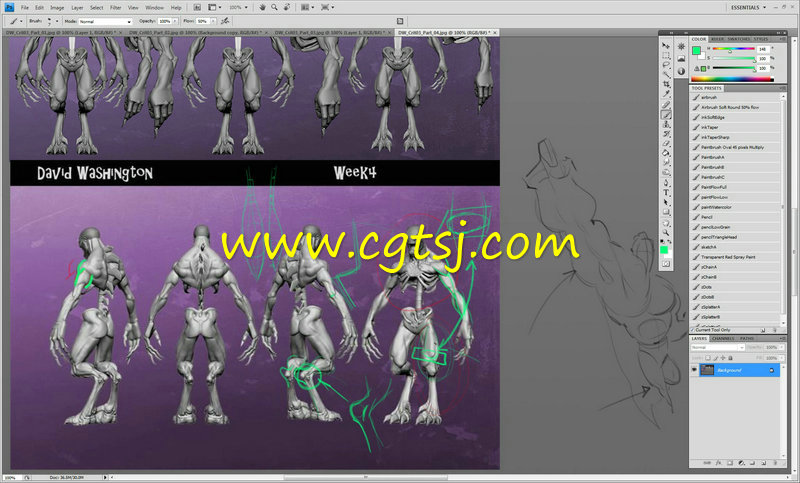This screenshot has height=483, width=800.
Task: Select the inkTaperSharp tool preset
Action: point(735,138)
